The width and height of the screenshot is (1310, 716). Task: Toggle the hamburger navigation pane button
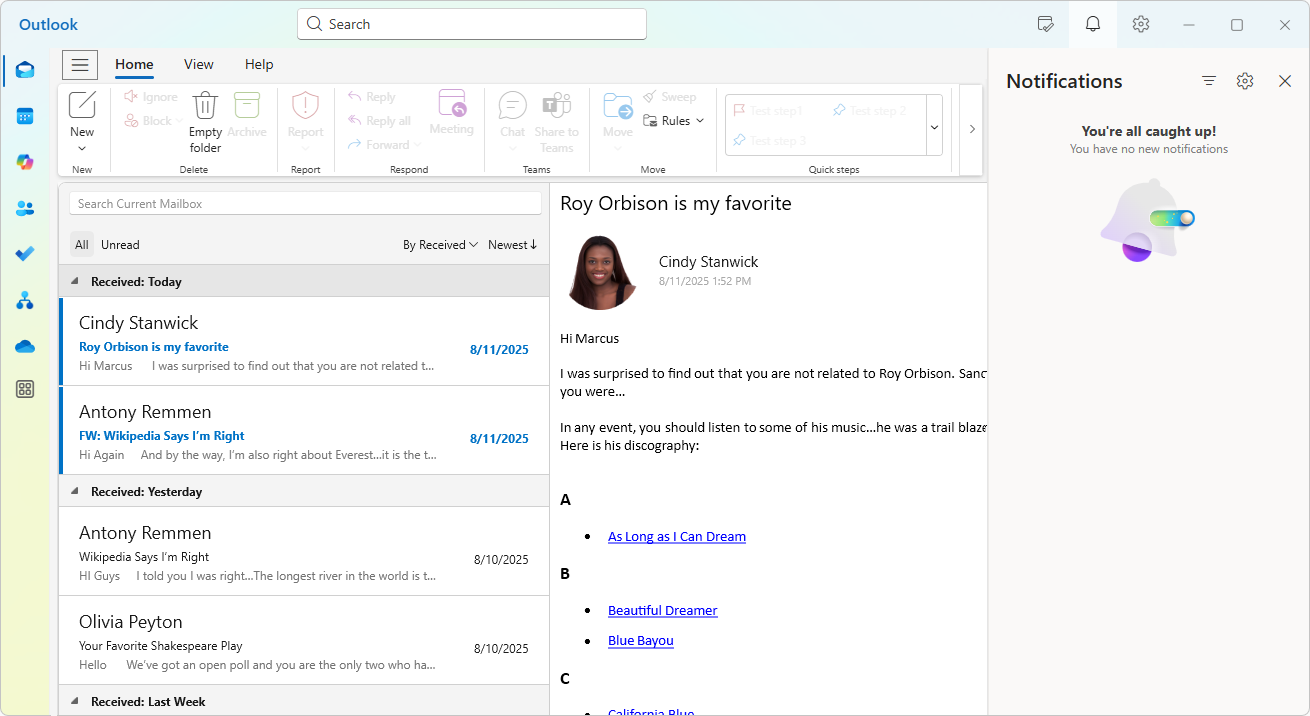tap(80, 65)
